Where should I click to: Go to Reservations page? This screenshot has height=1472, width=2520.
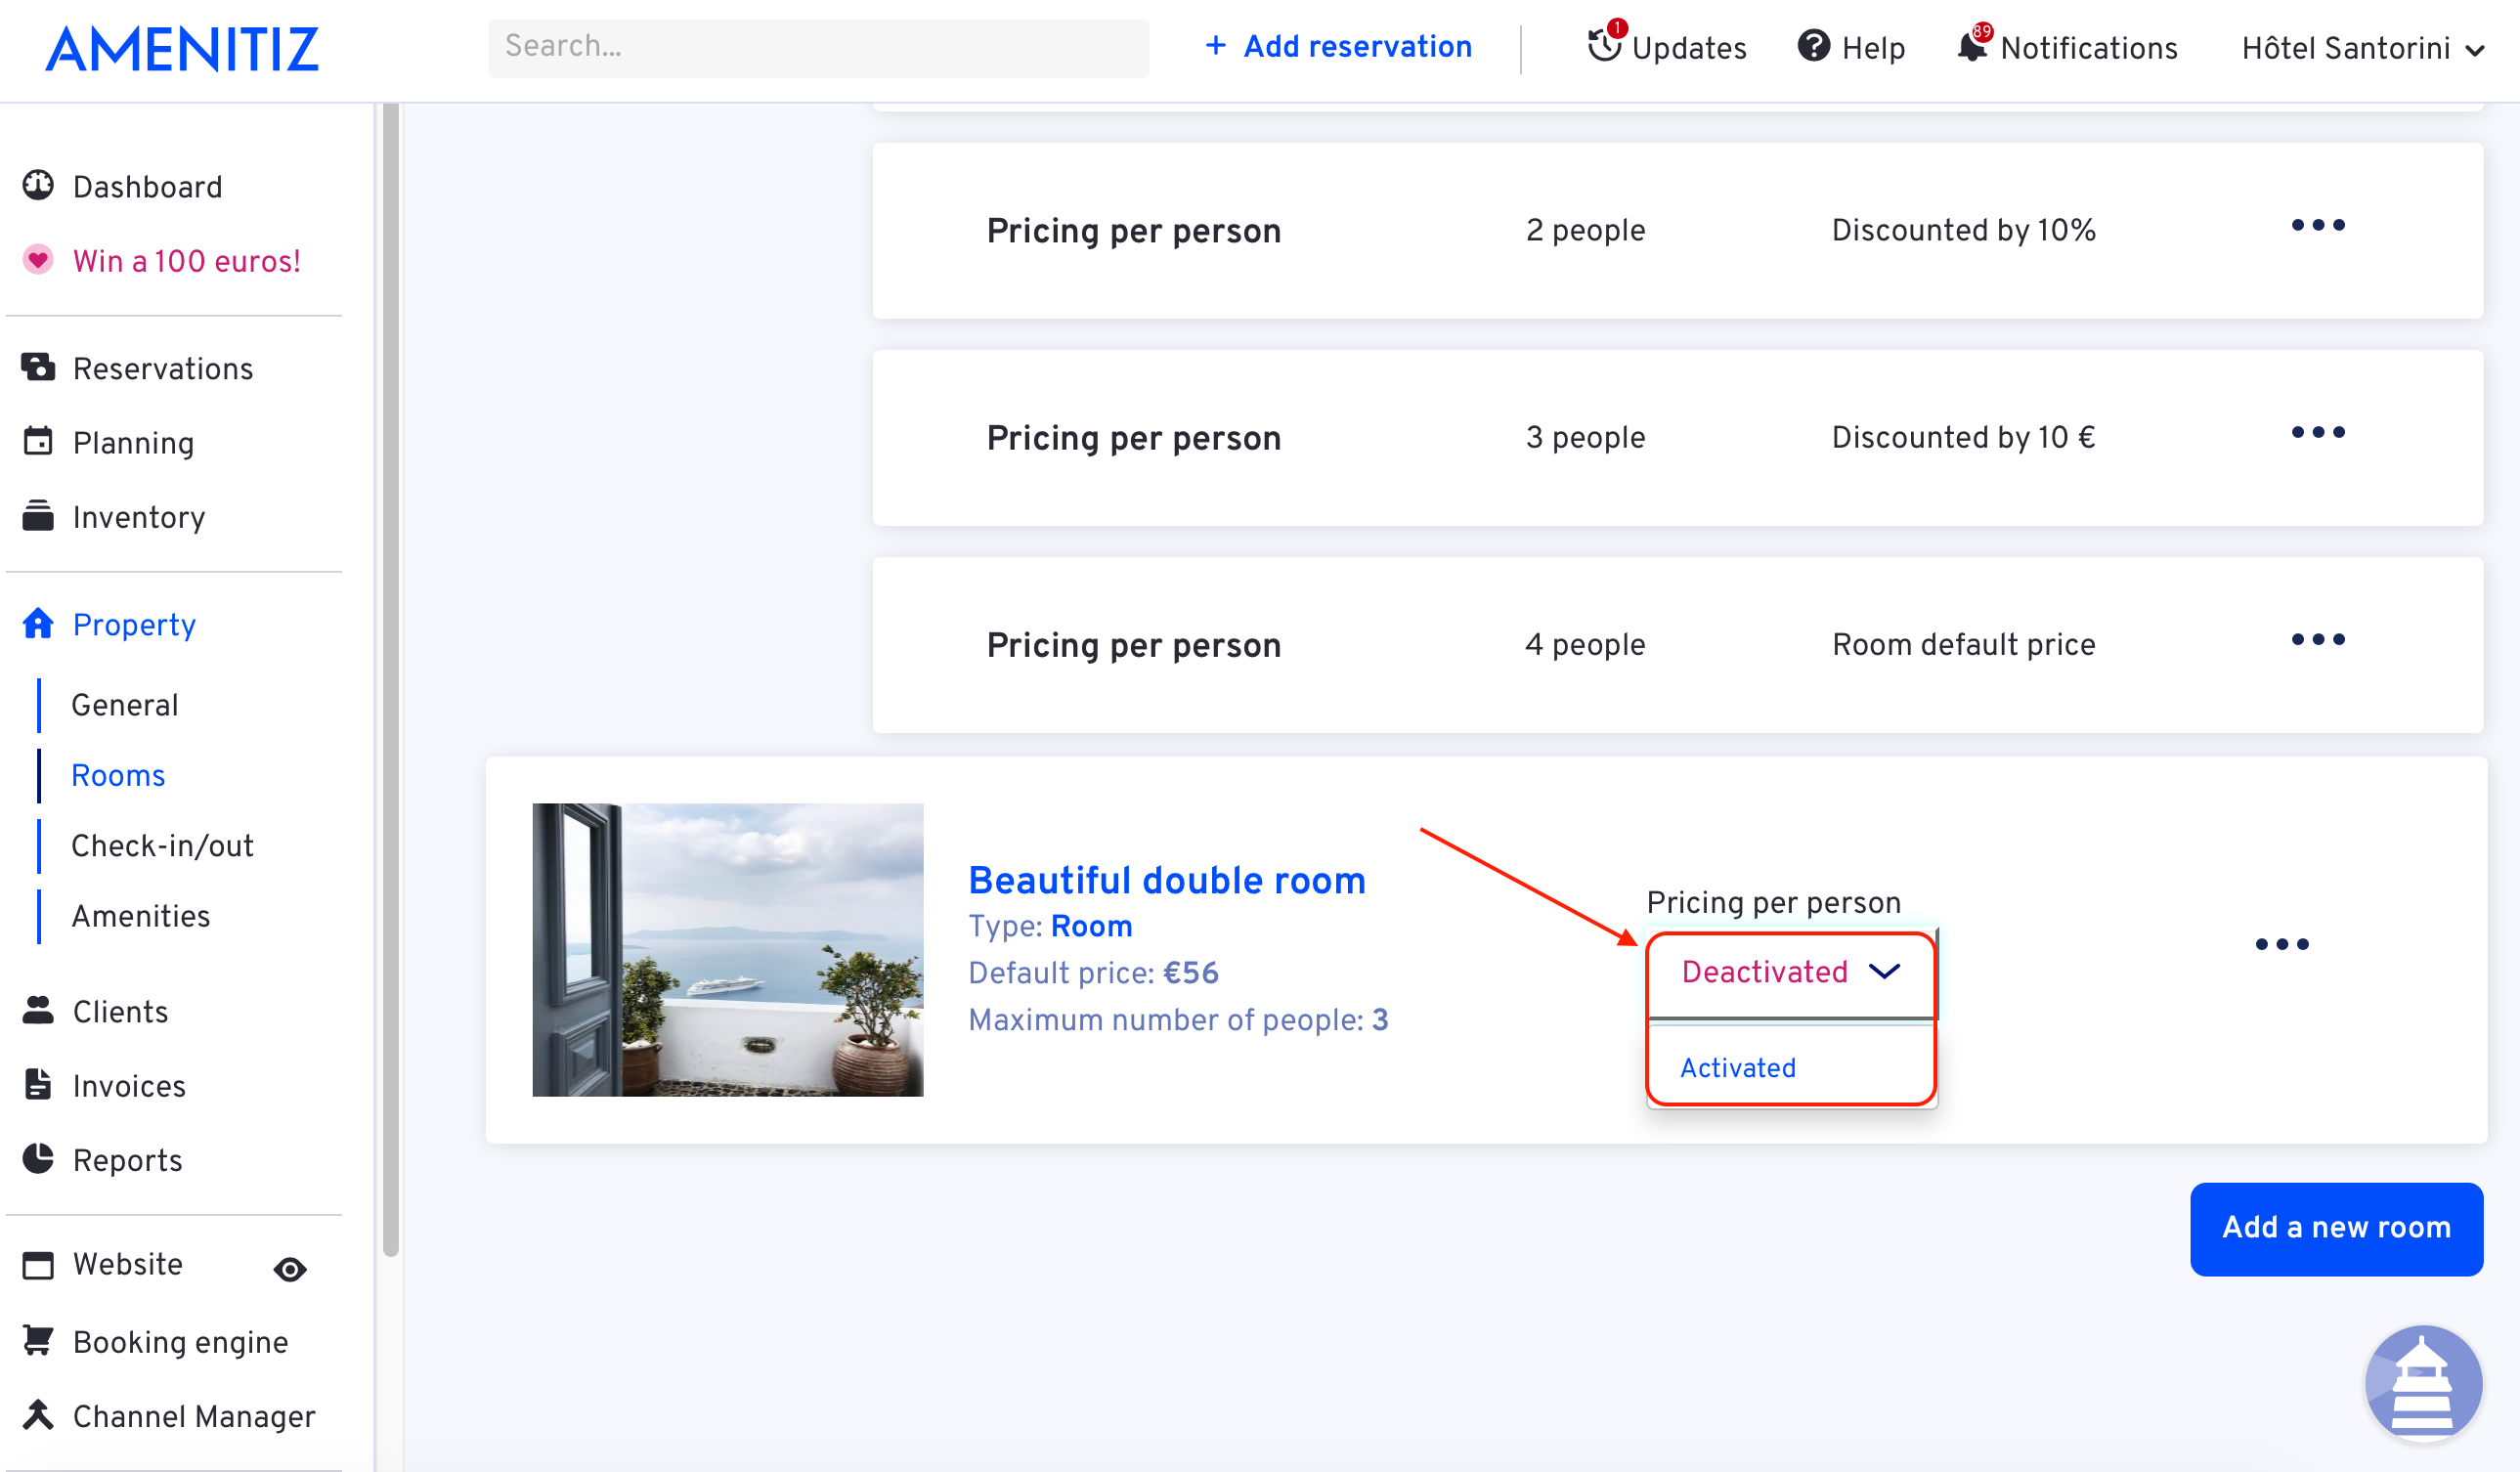[163, 369]
